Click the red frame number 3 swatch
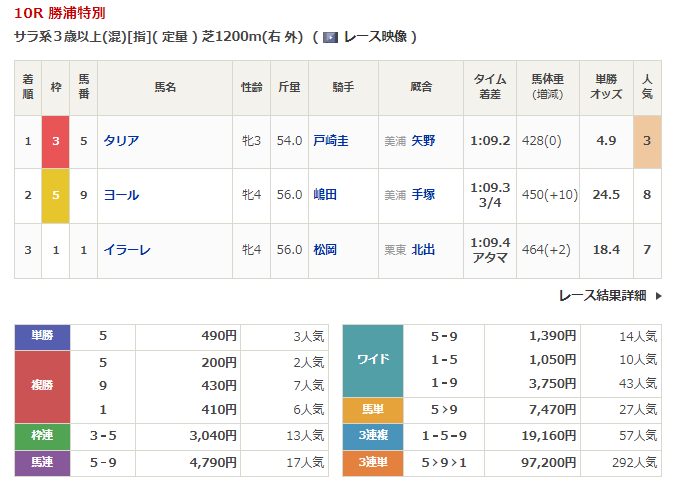The width and height of the screenshot is (678, 484). 55,141
